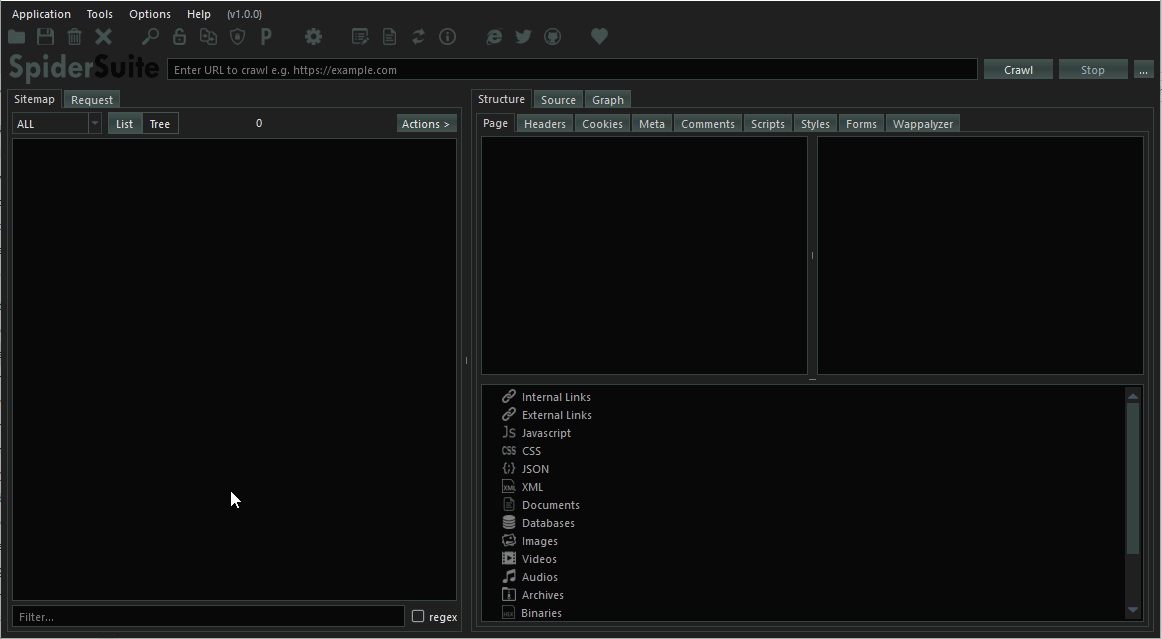Switch sitemap to Tree view
The width and height of the screenshot is (1162, 639).
click(160, 124)
